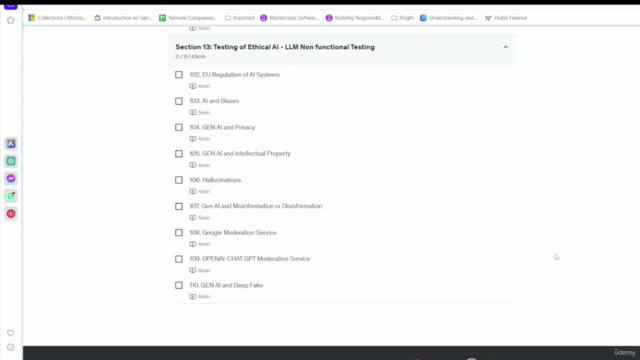640x360 pixels.
Task: Check lecture 106 Hallucinations
Action: (x=179, y=180)
